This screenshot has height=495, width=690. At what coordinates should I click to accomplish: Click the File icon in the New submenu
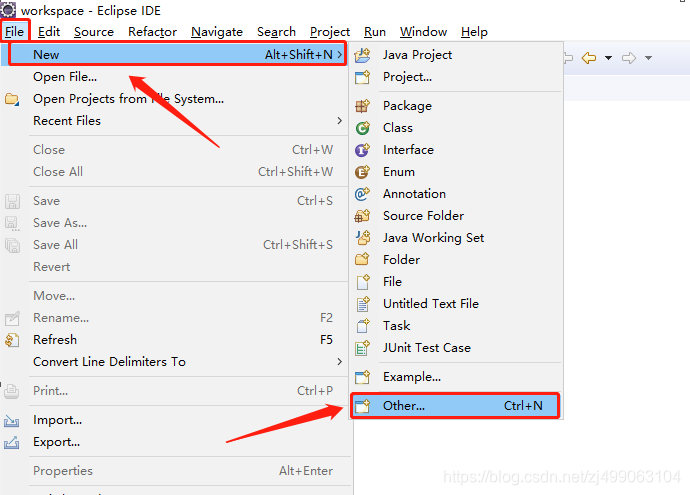[363, 282]
